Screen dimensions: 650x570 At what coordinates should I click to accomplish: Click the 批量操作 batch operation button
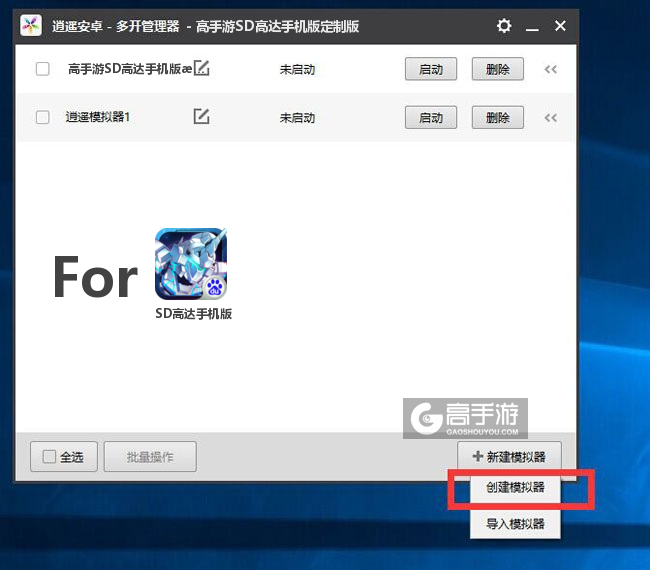(x=150, y=457)
